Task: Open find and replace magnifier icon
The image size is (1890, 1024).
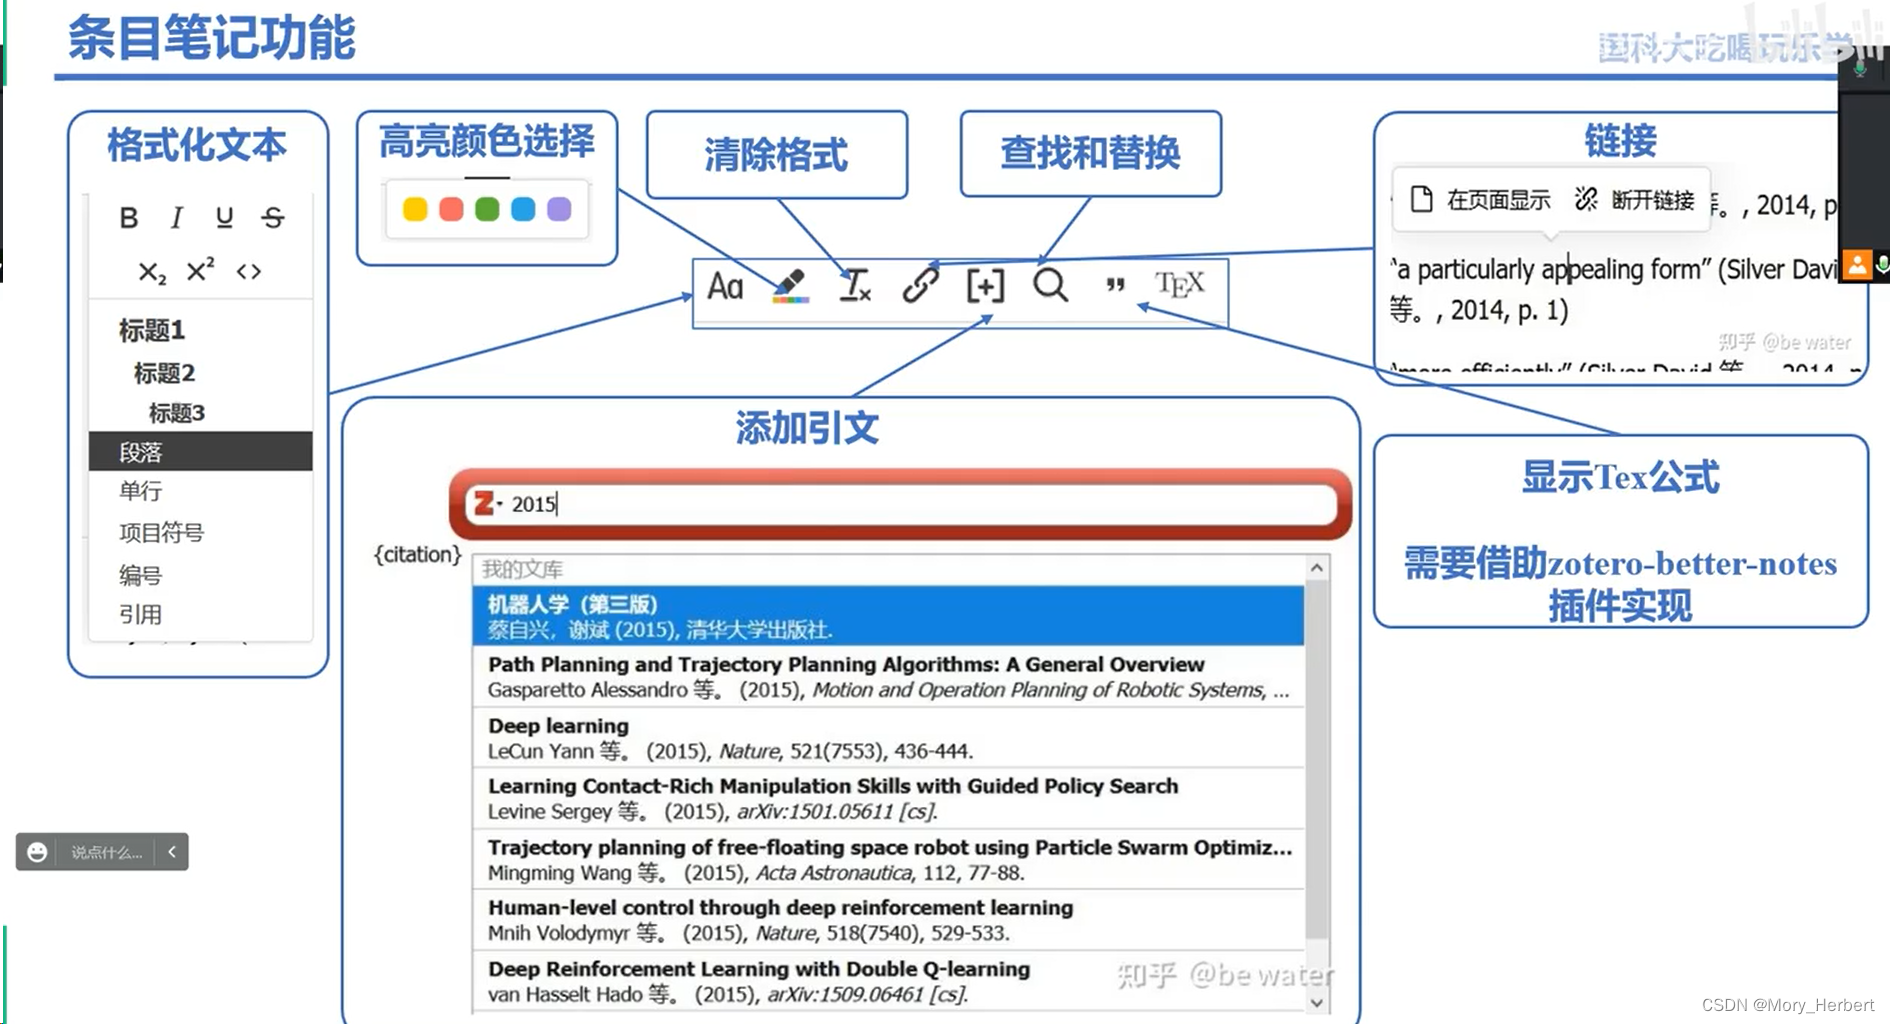Action: pyautogui.click(x=1050, y=286)
